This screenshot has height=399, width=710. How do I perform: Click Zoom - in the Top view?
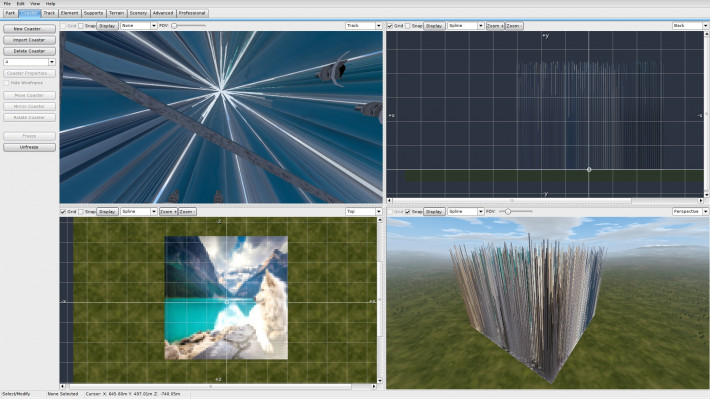point(187,212)
